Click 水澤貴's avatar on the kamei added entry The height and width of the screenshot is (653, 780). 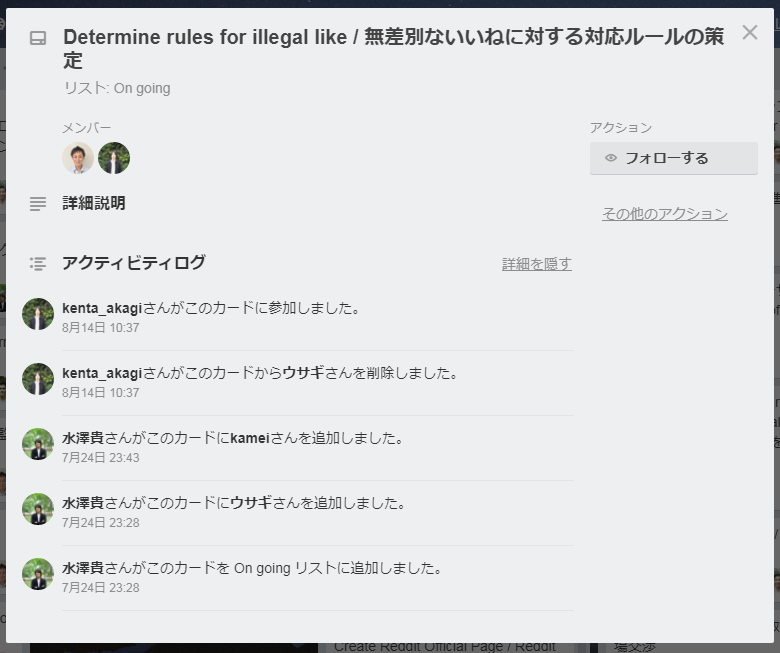(38, 444)
